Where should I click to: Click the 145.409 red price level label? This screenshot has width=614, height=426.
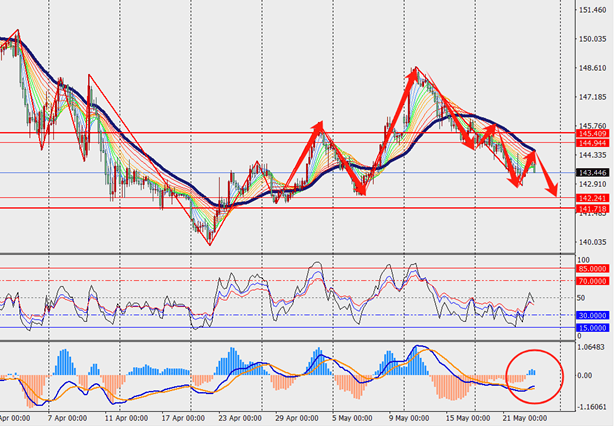[589, 133]
